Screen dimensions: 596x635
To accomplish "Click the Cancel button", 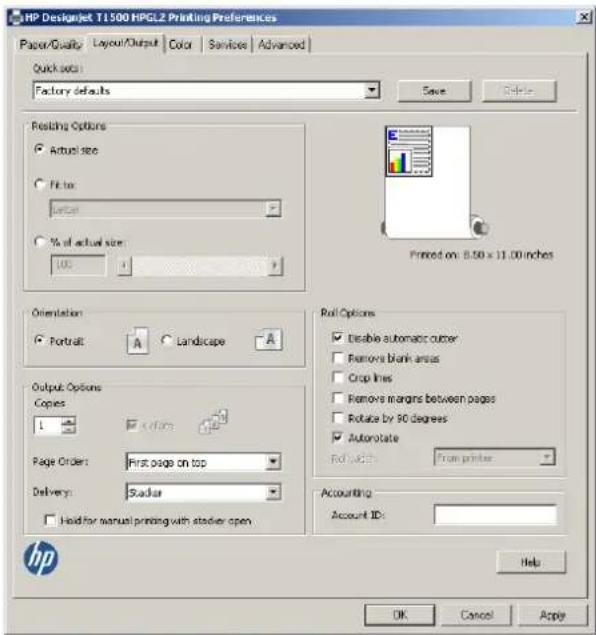I will pos(477,615).
